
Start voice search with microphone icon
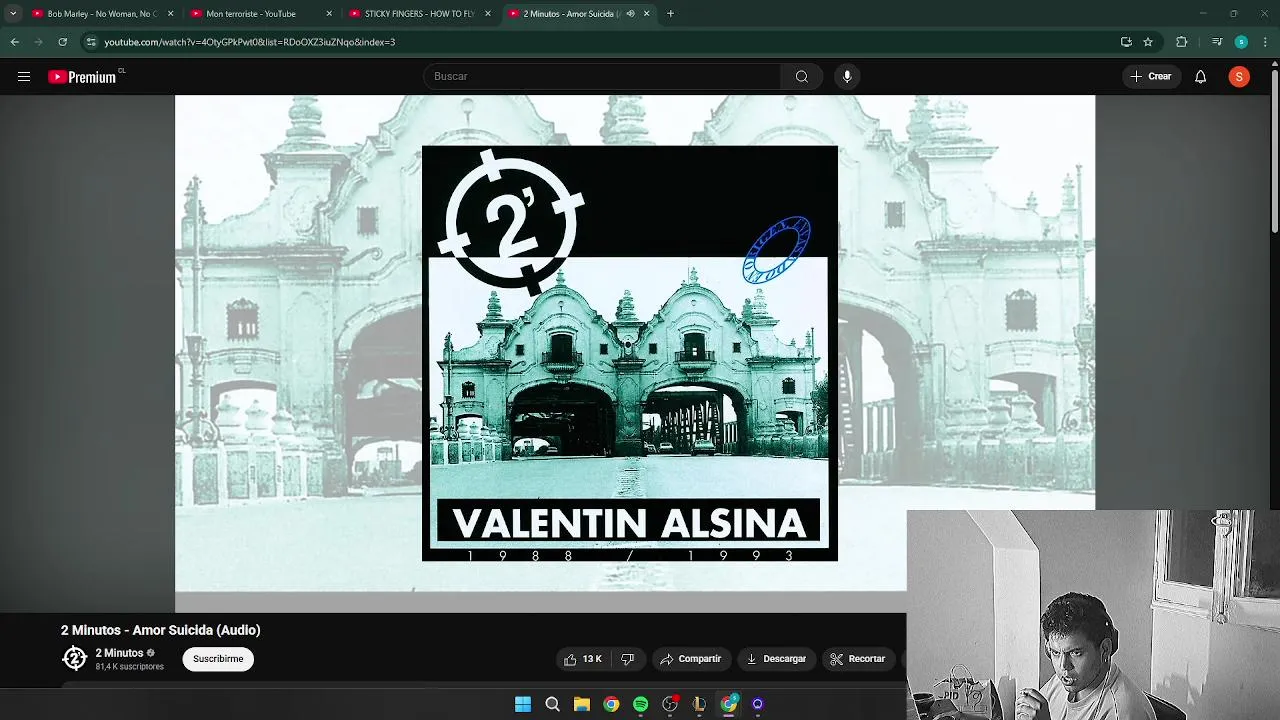[847, 76]
